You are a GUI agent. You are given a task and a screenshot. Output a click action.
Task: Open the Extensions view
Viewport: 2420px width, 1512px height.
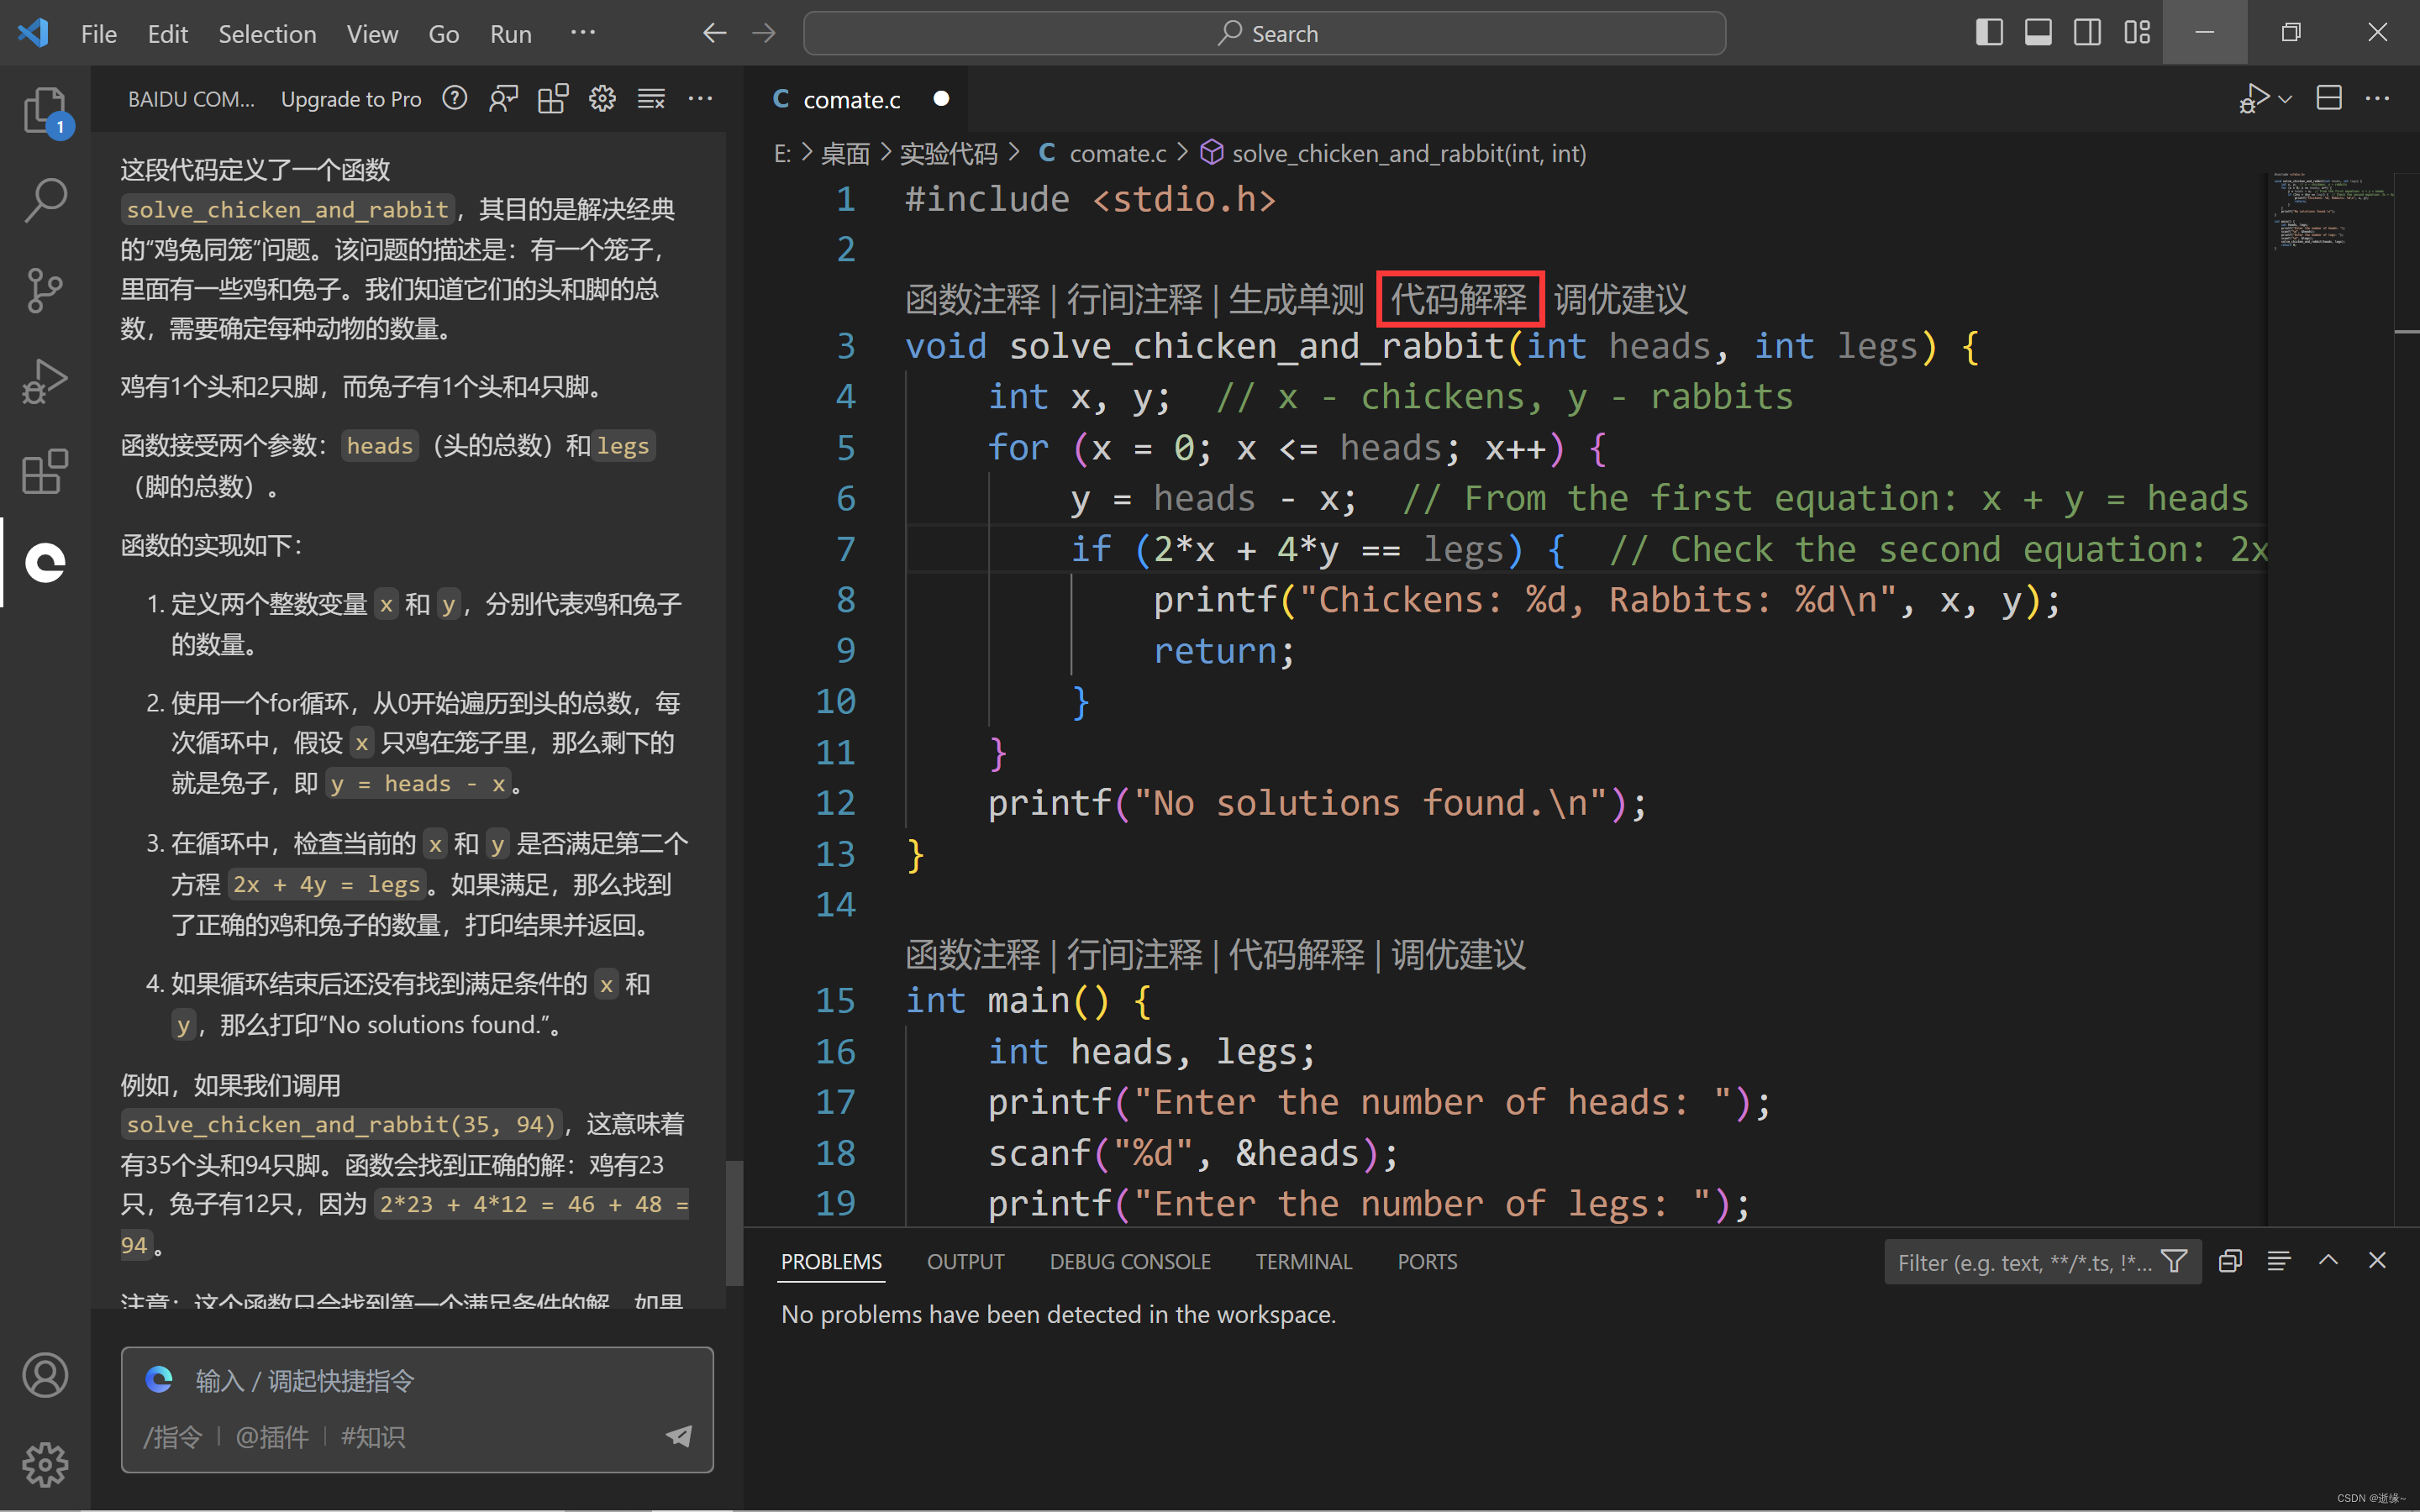(44, 471)
